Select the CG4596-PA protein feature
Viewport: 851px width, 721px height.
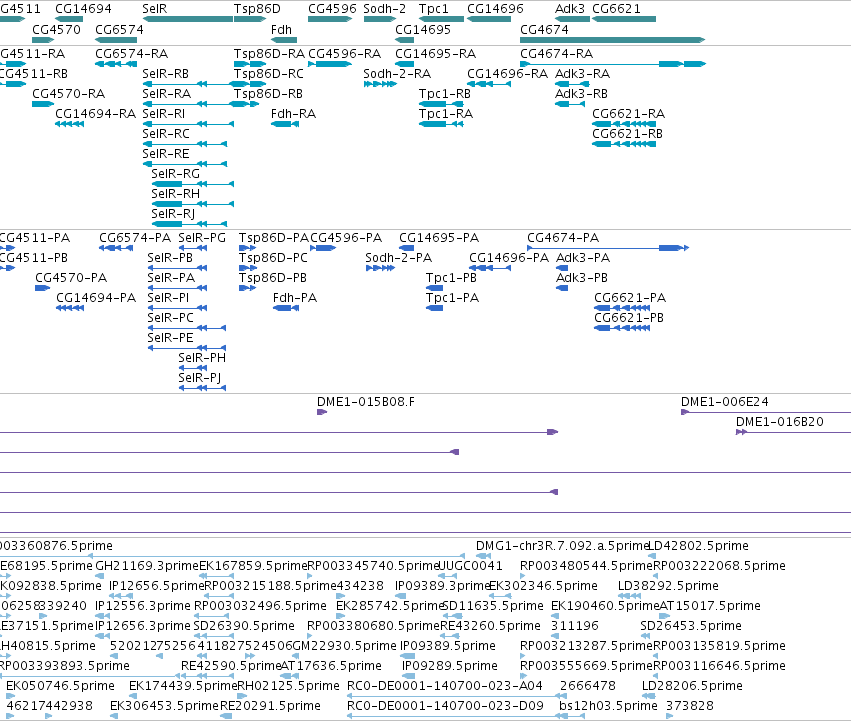click(x=323, y=248)
